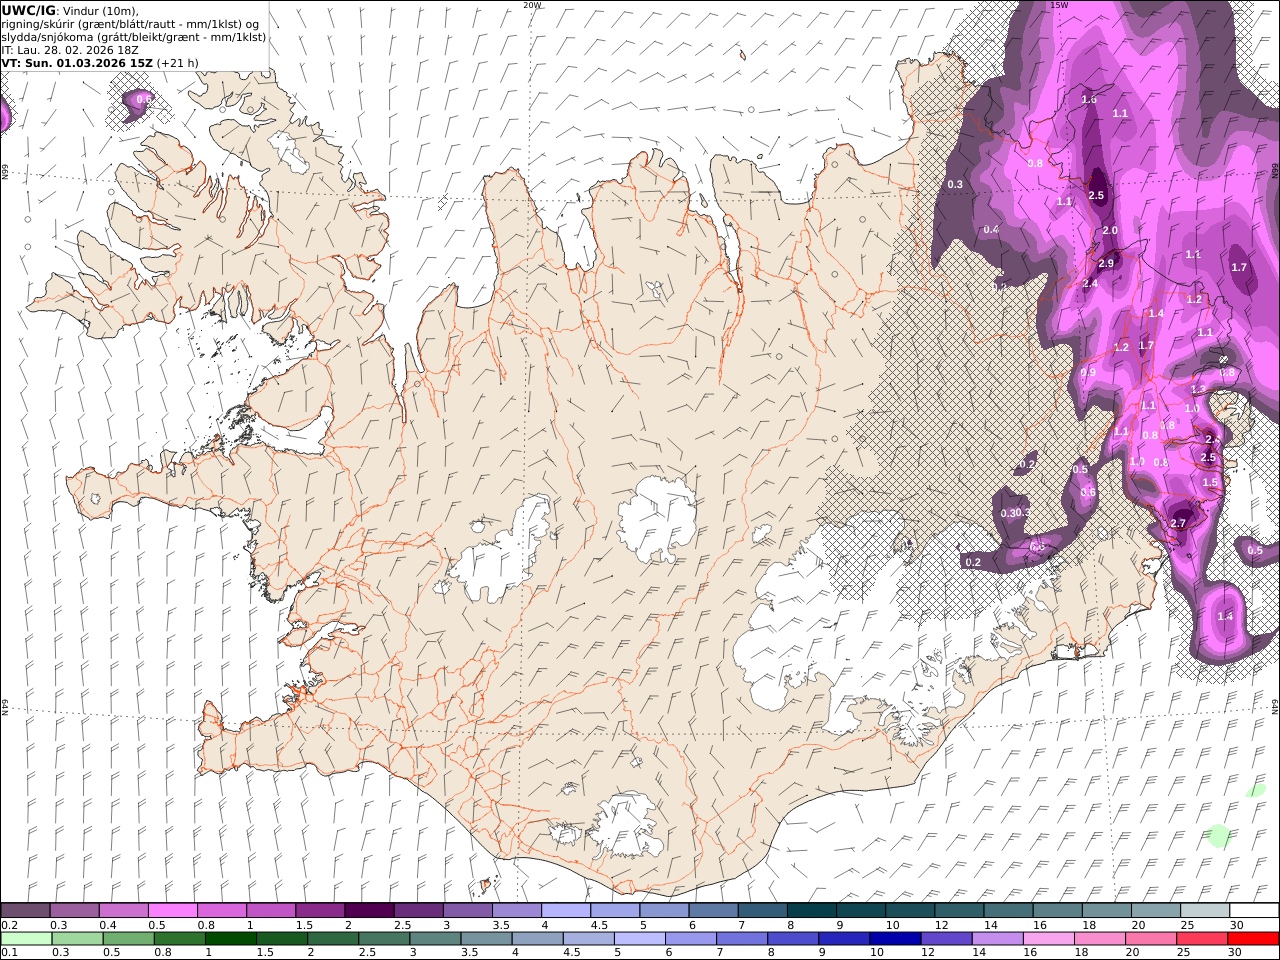The image size is (1280, 960).
Task: Click the 2.9 snowfall value label on the map
Action: pos(1106,264)
